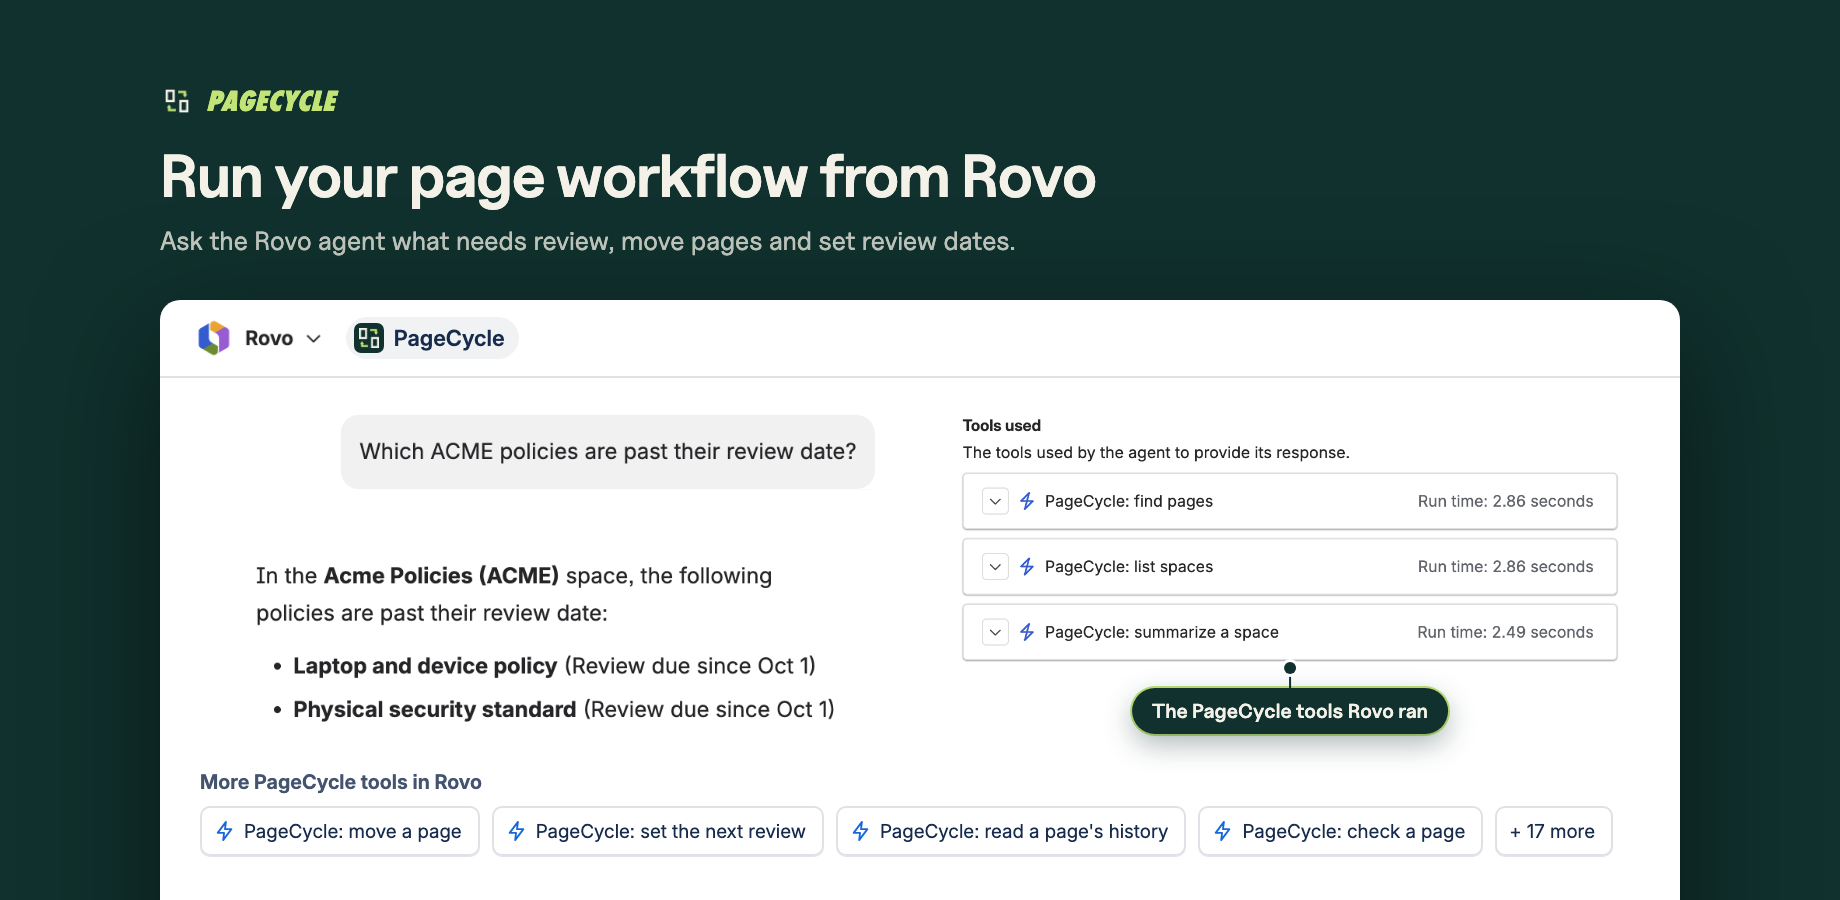Screen dimensions: 1840x900
Task: Click the PageCycle: check a page button
Action: click(1340, 831)
